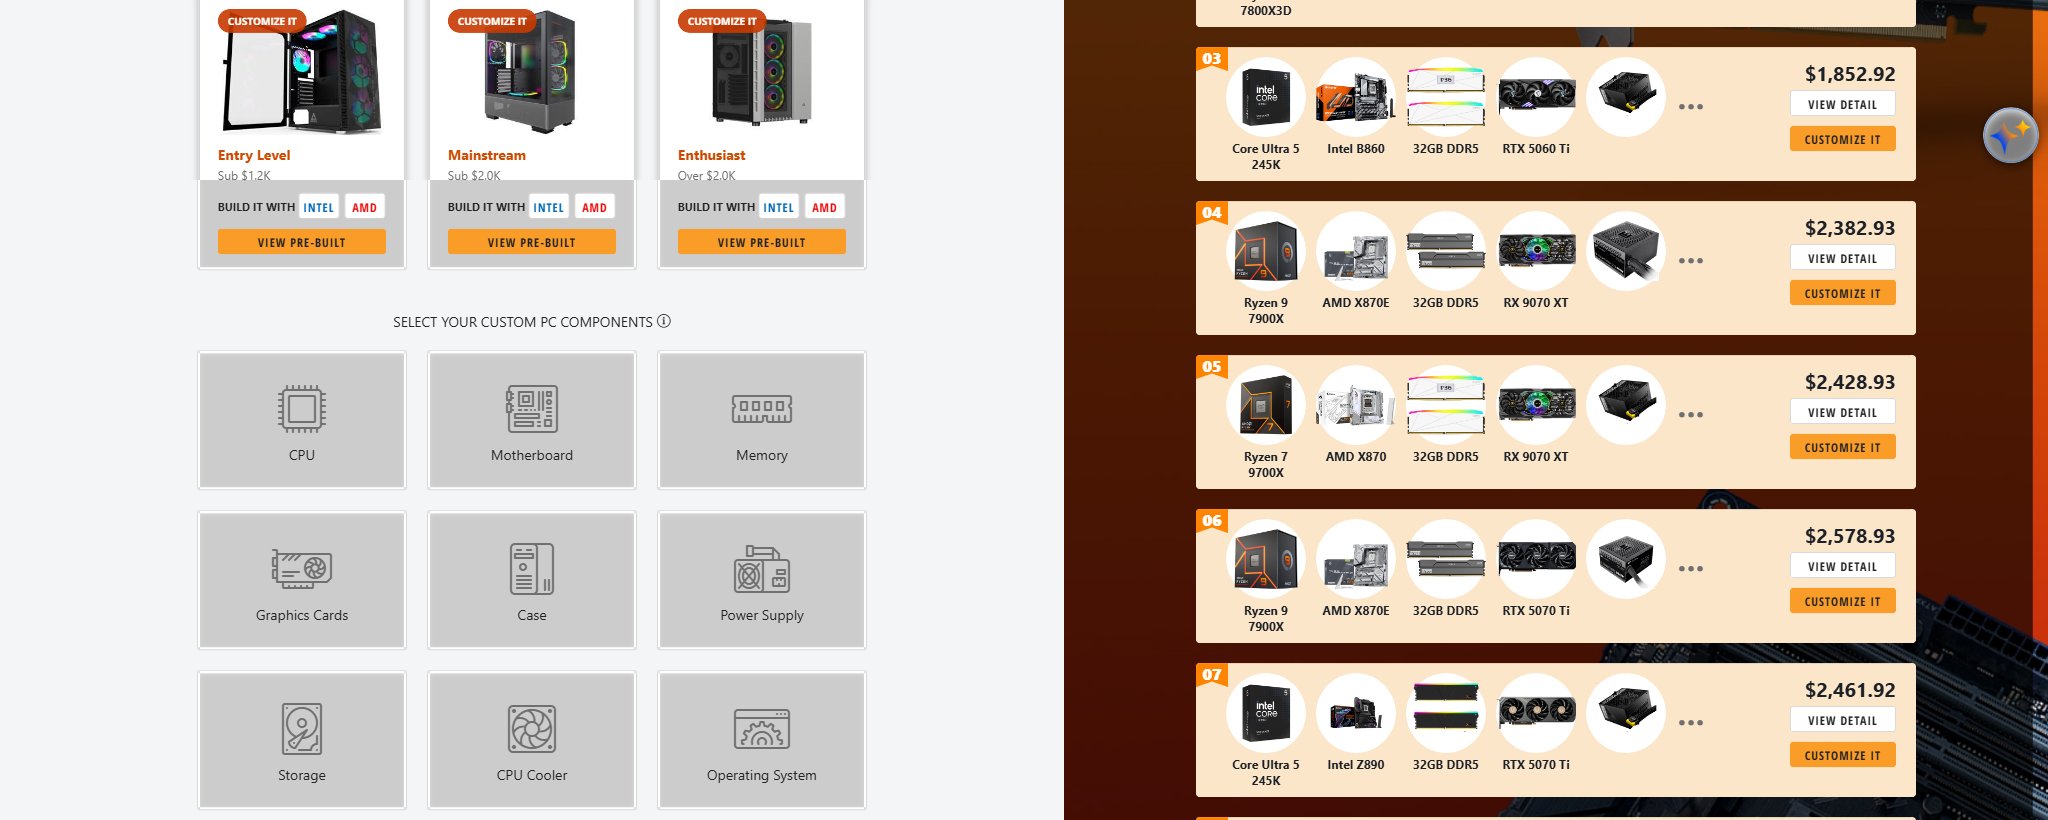Click Core Ultra 5 245K image in build 03

click(x=1266, y=97)
